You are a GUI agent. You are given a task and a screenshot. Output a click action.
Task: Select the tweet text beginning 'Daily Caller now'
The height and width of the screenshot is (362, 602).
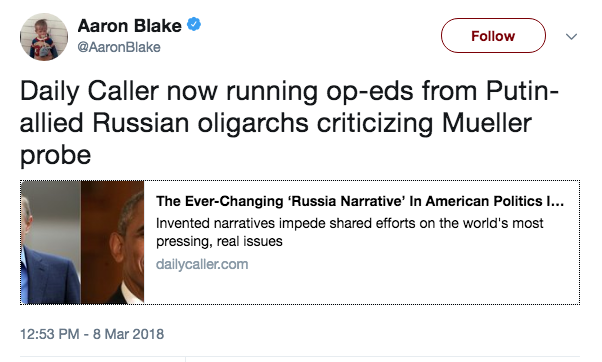point(289,123)
